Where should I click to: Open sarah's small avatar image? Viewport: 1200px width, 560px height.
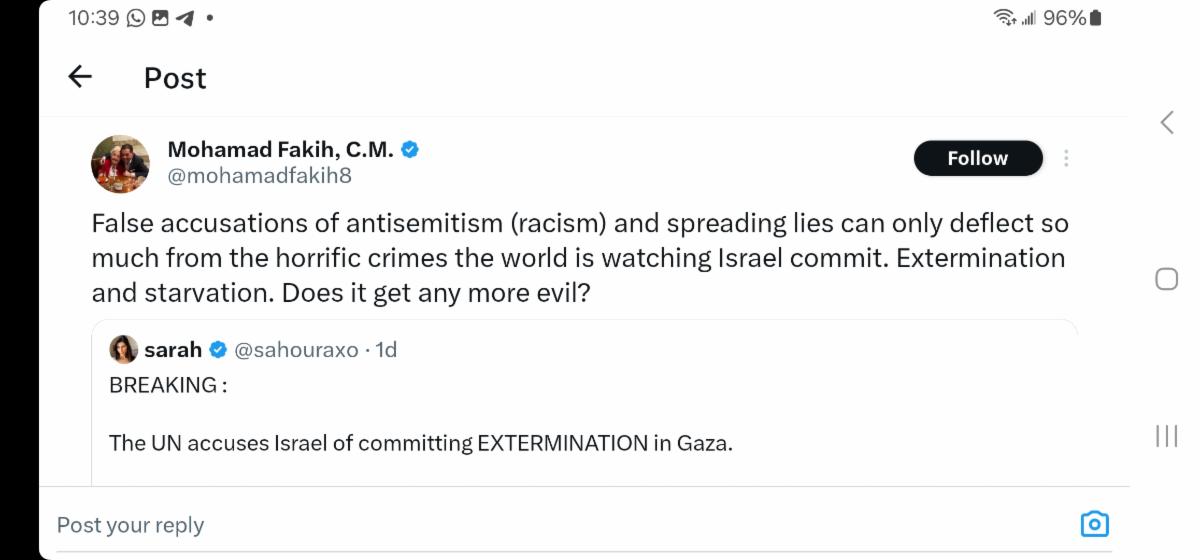click(x=123, y=349)
